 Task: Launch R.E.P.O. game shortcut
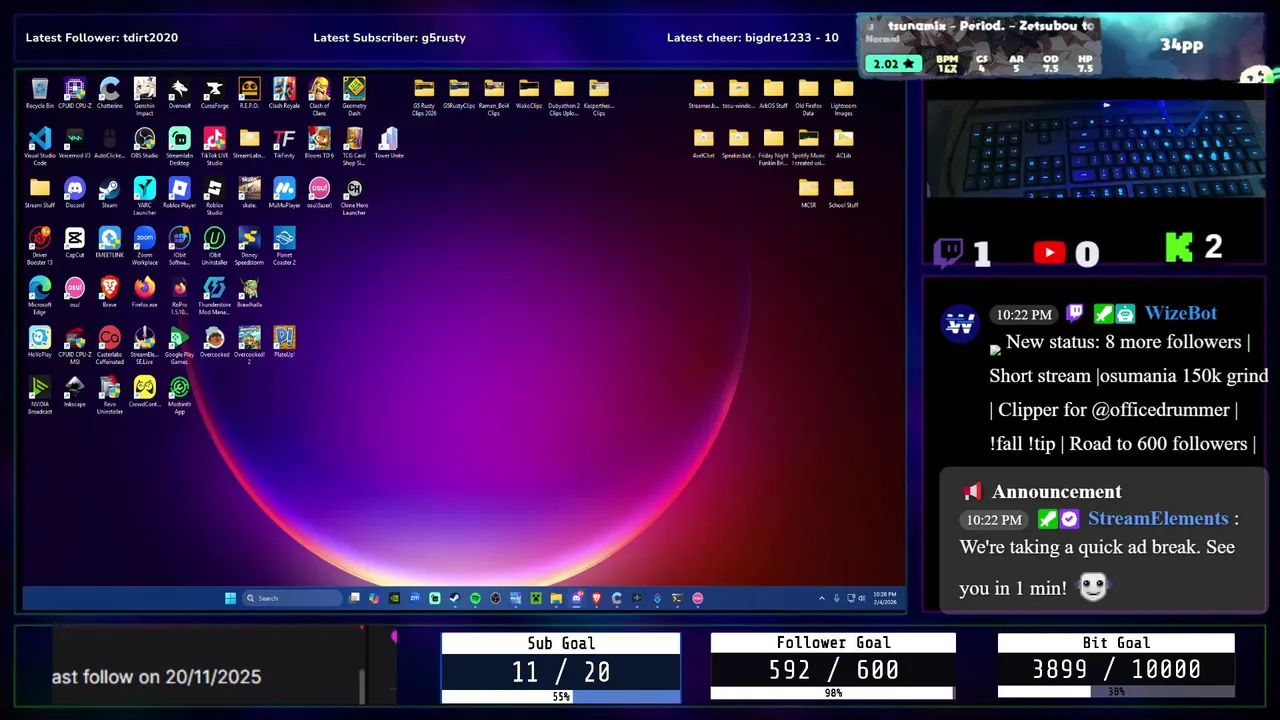[x=249, y=92]
